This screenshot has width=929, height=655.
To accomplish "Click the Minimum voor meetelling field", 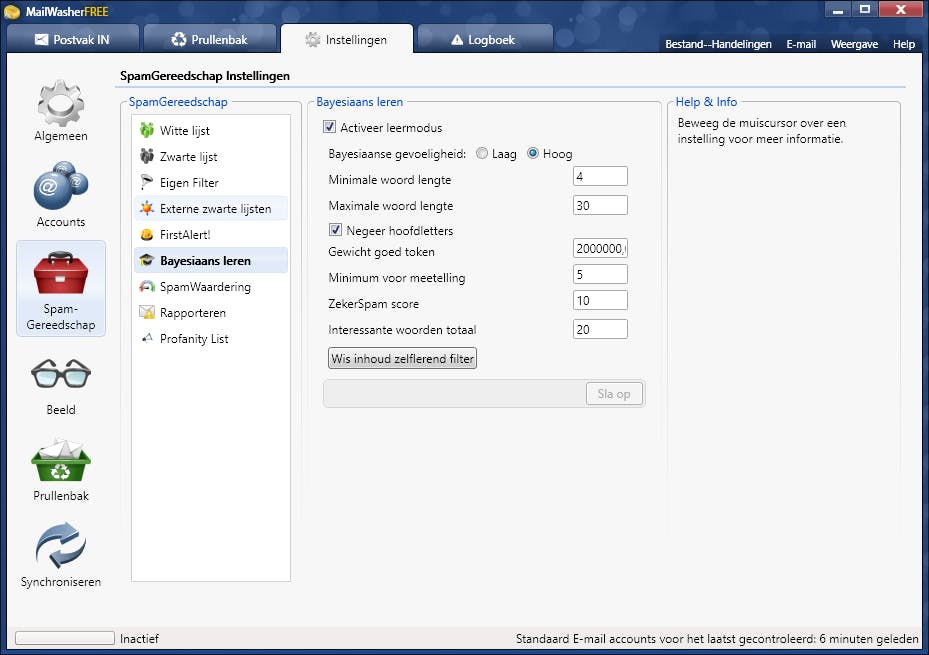I will (x=600, y=275).
